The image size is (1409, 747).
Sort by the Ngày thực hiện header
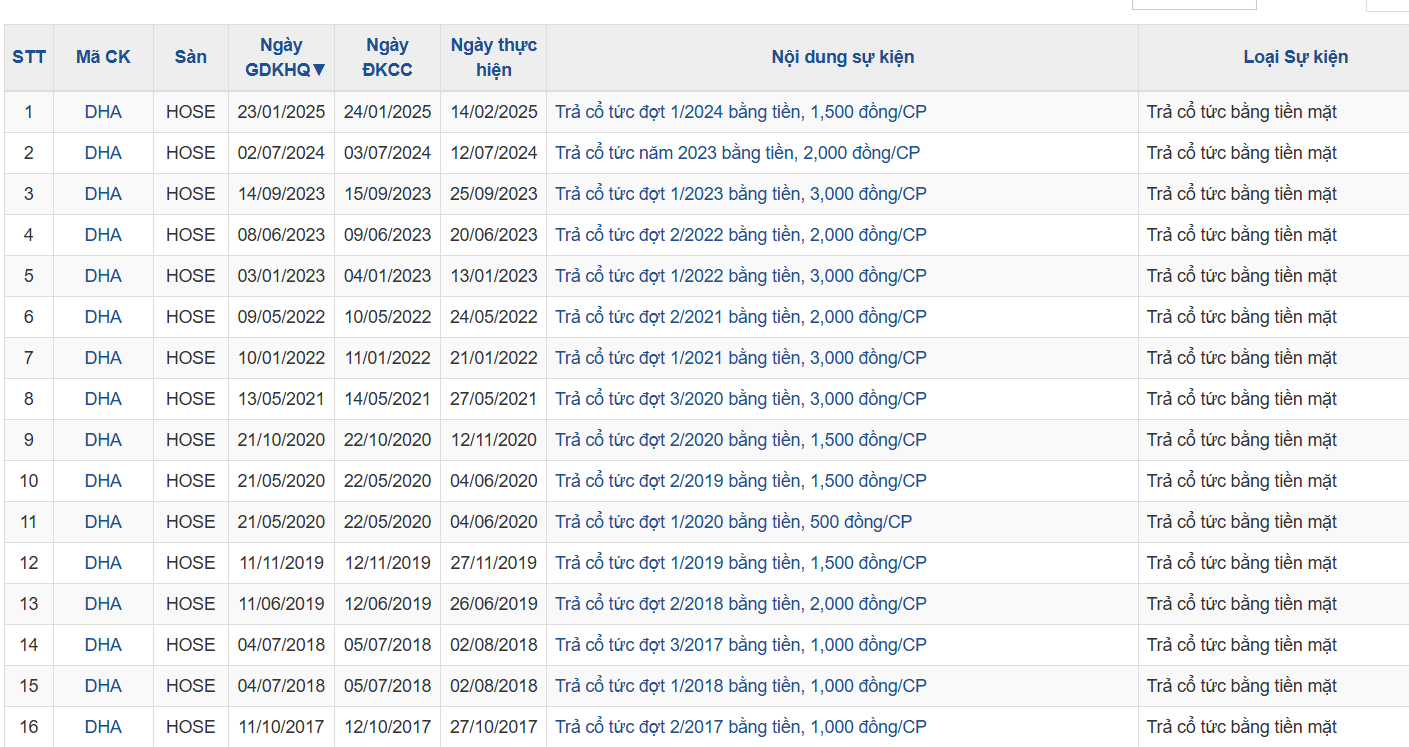pyautogui.click(x=493, y=57)
